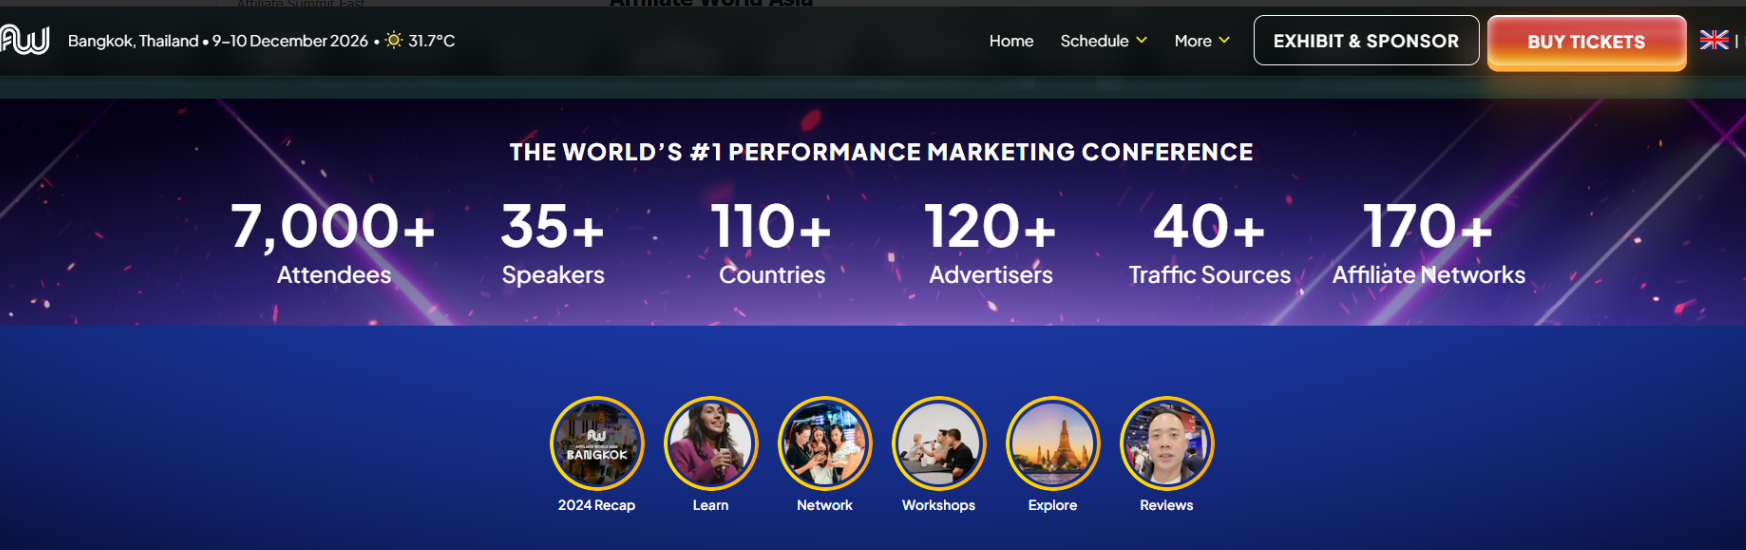
Task: Click the AW logo in header
Action: pos(24,40)
